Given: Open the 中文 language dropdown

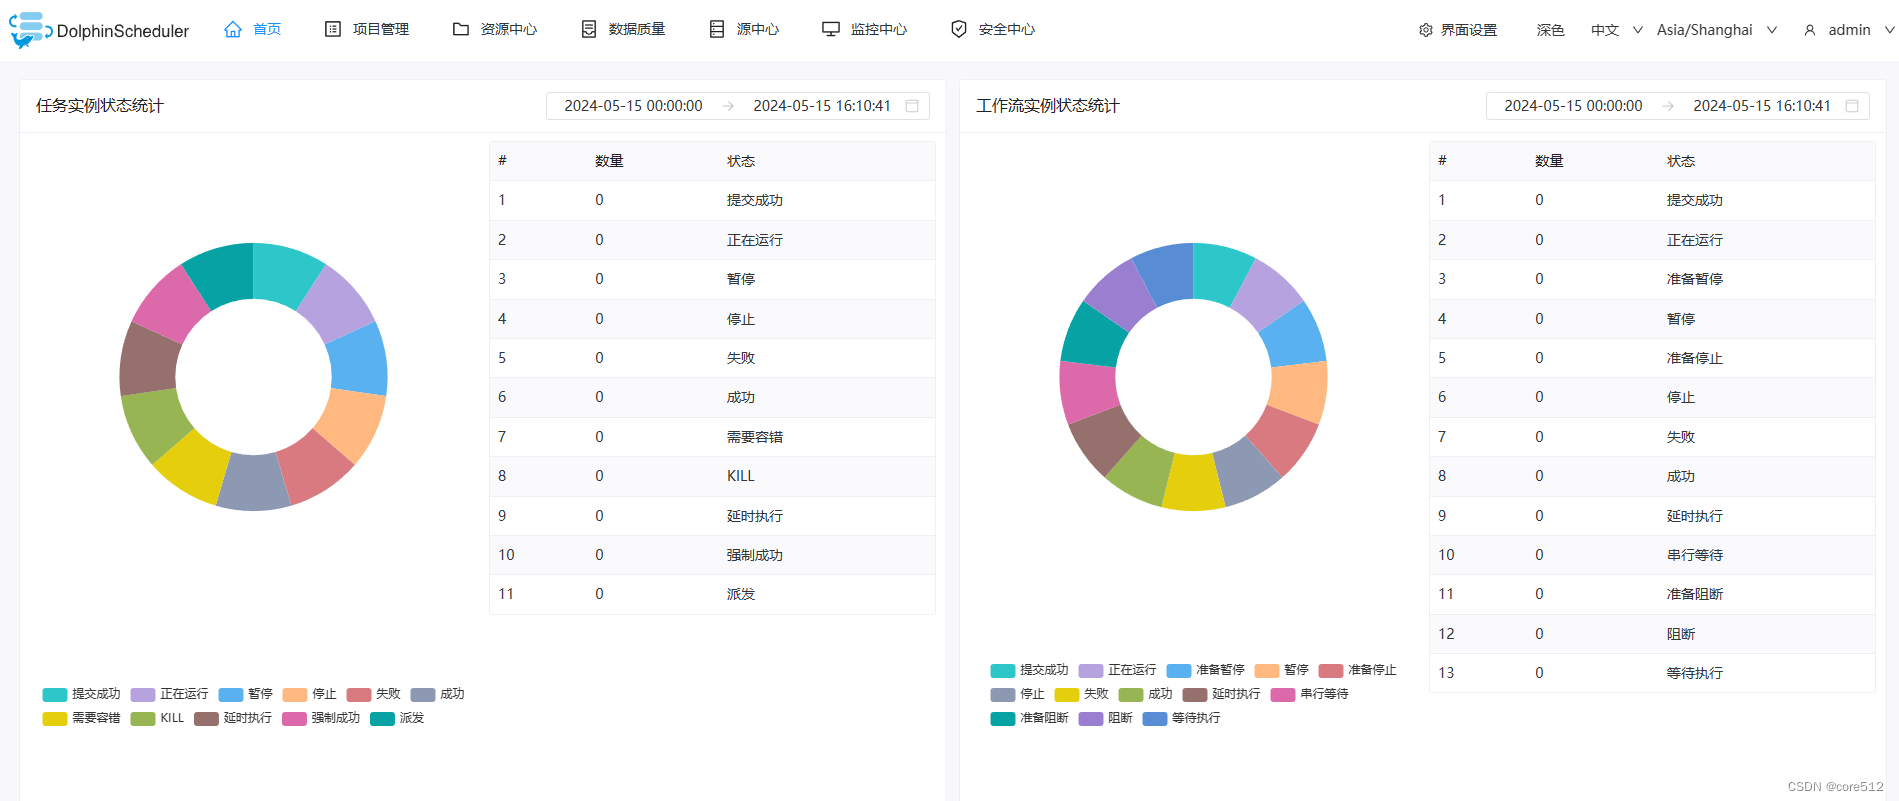Looking at the screenshot, I should (1617, 30).
